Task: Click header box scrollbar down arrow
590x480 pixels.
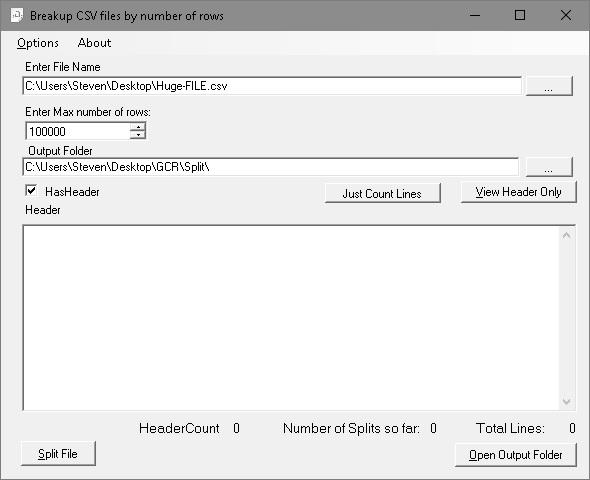Action: 567,401
